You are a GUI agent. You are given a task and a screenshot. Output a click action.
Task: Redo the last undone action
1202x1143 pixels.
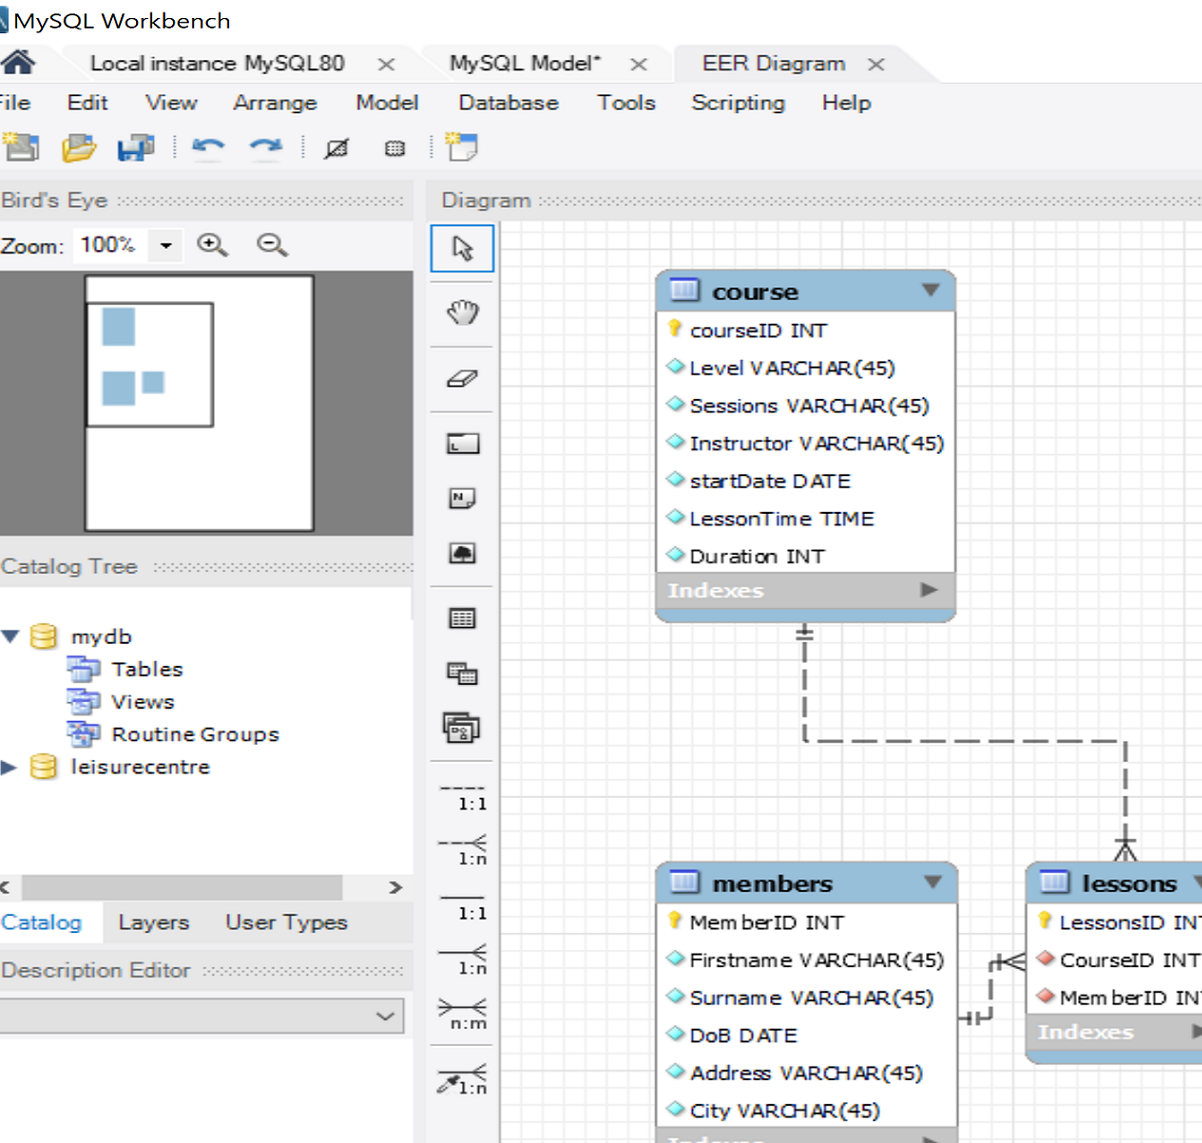(265, 148)
